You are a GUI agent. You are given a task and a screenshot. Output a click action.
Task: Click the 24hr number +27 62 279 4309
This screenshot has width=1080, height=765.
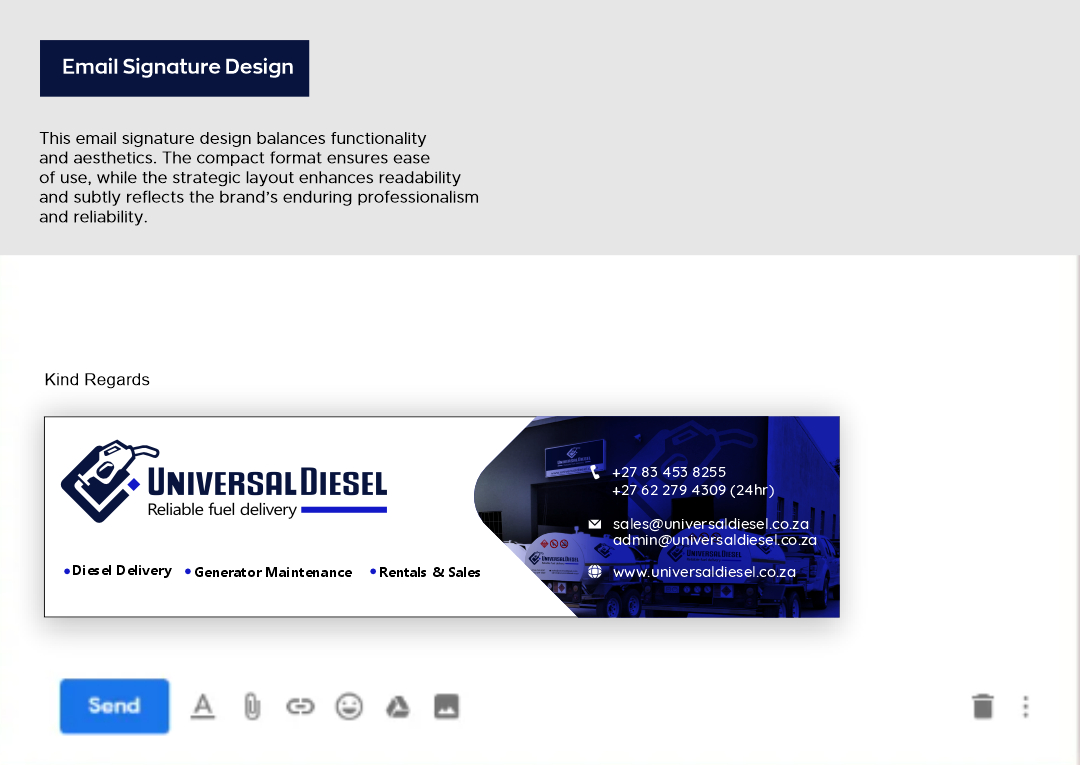tap(692, 490)
